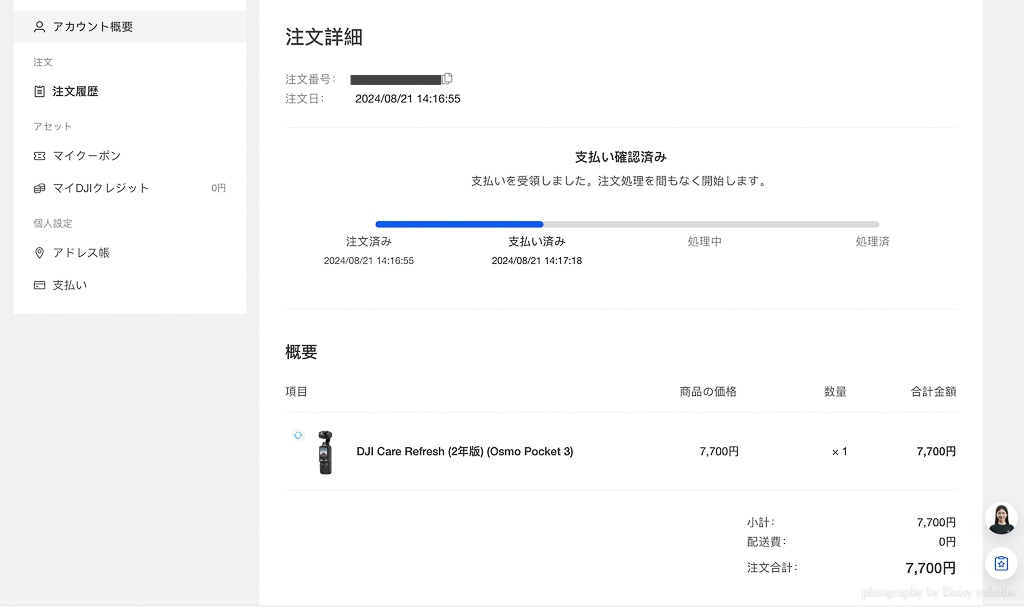1024x607 pixels.
Task: Click the redacted order number field
Action: [396, 80]
